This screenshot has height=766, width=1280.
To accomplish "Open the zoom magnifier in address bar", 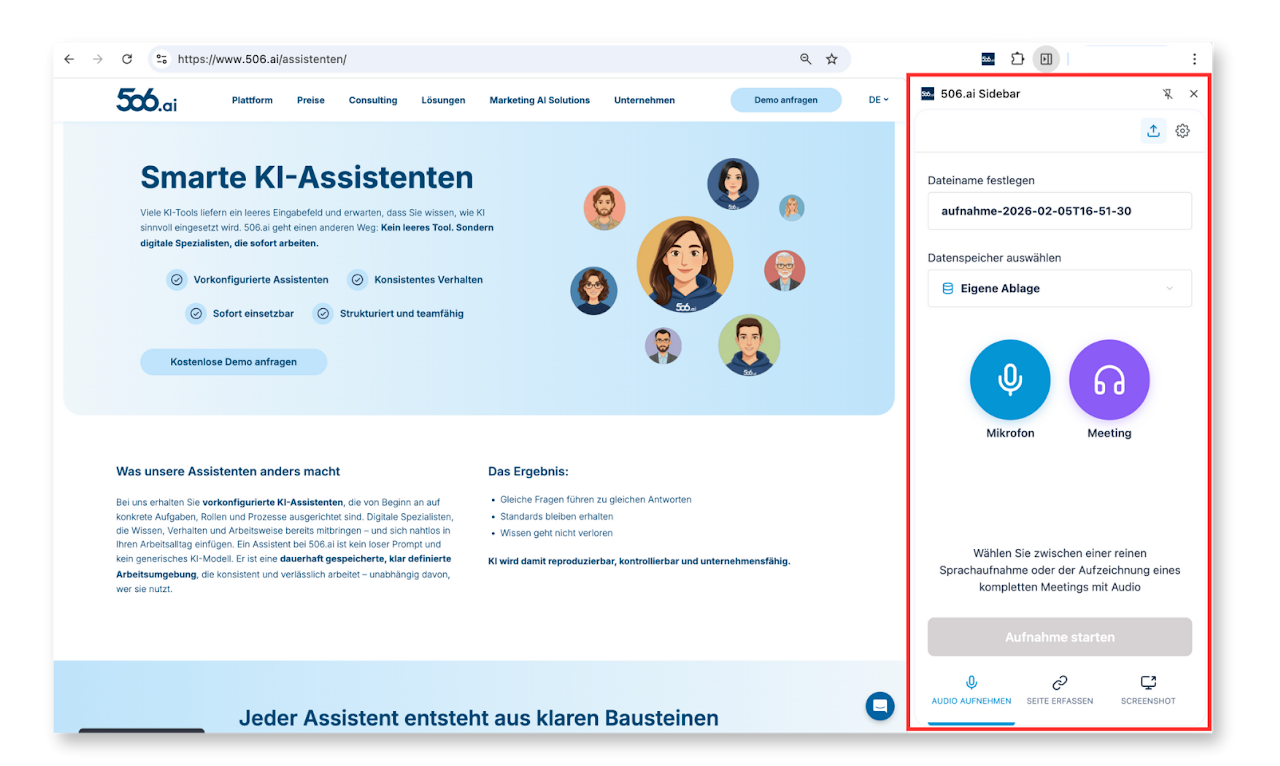I will [x=806, y=59].
